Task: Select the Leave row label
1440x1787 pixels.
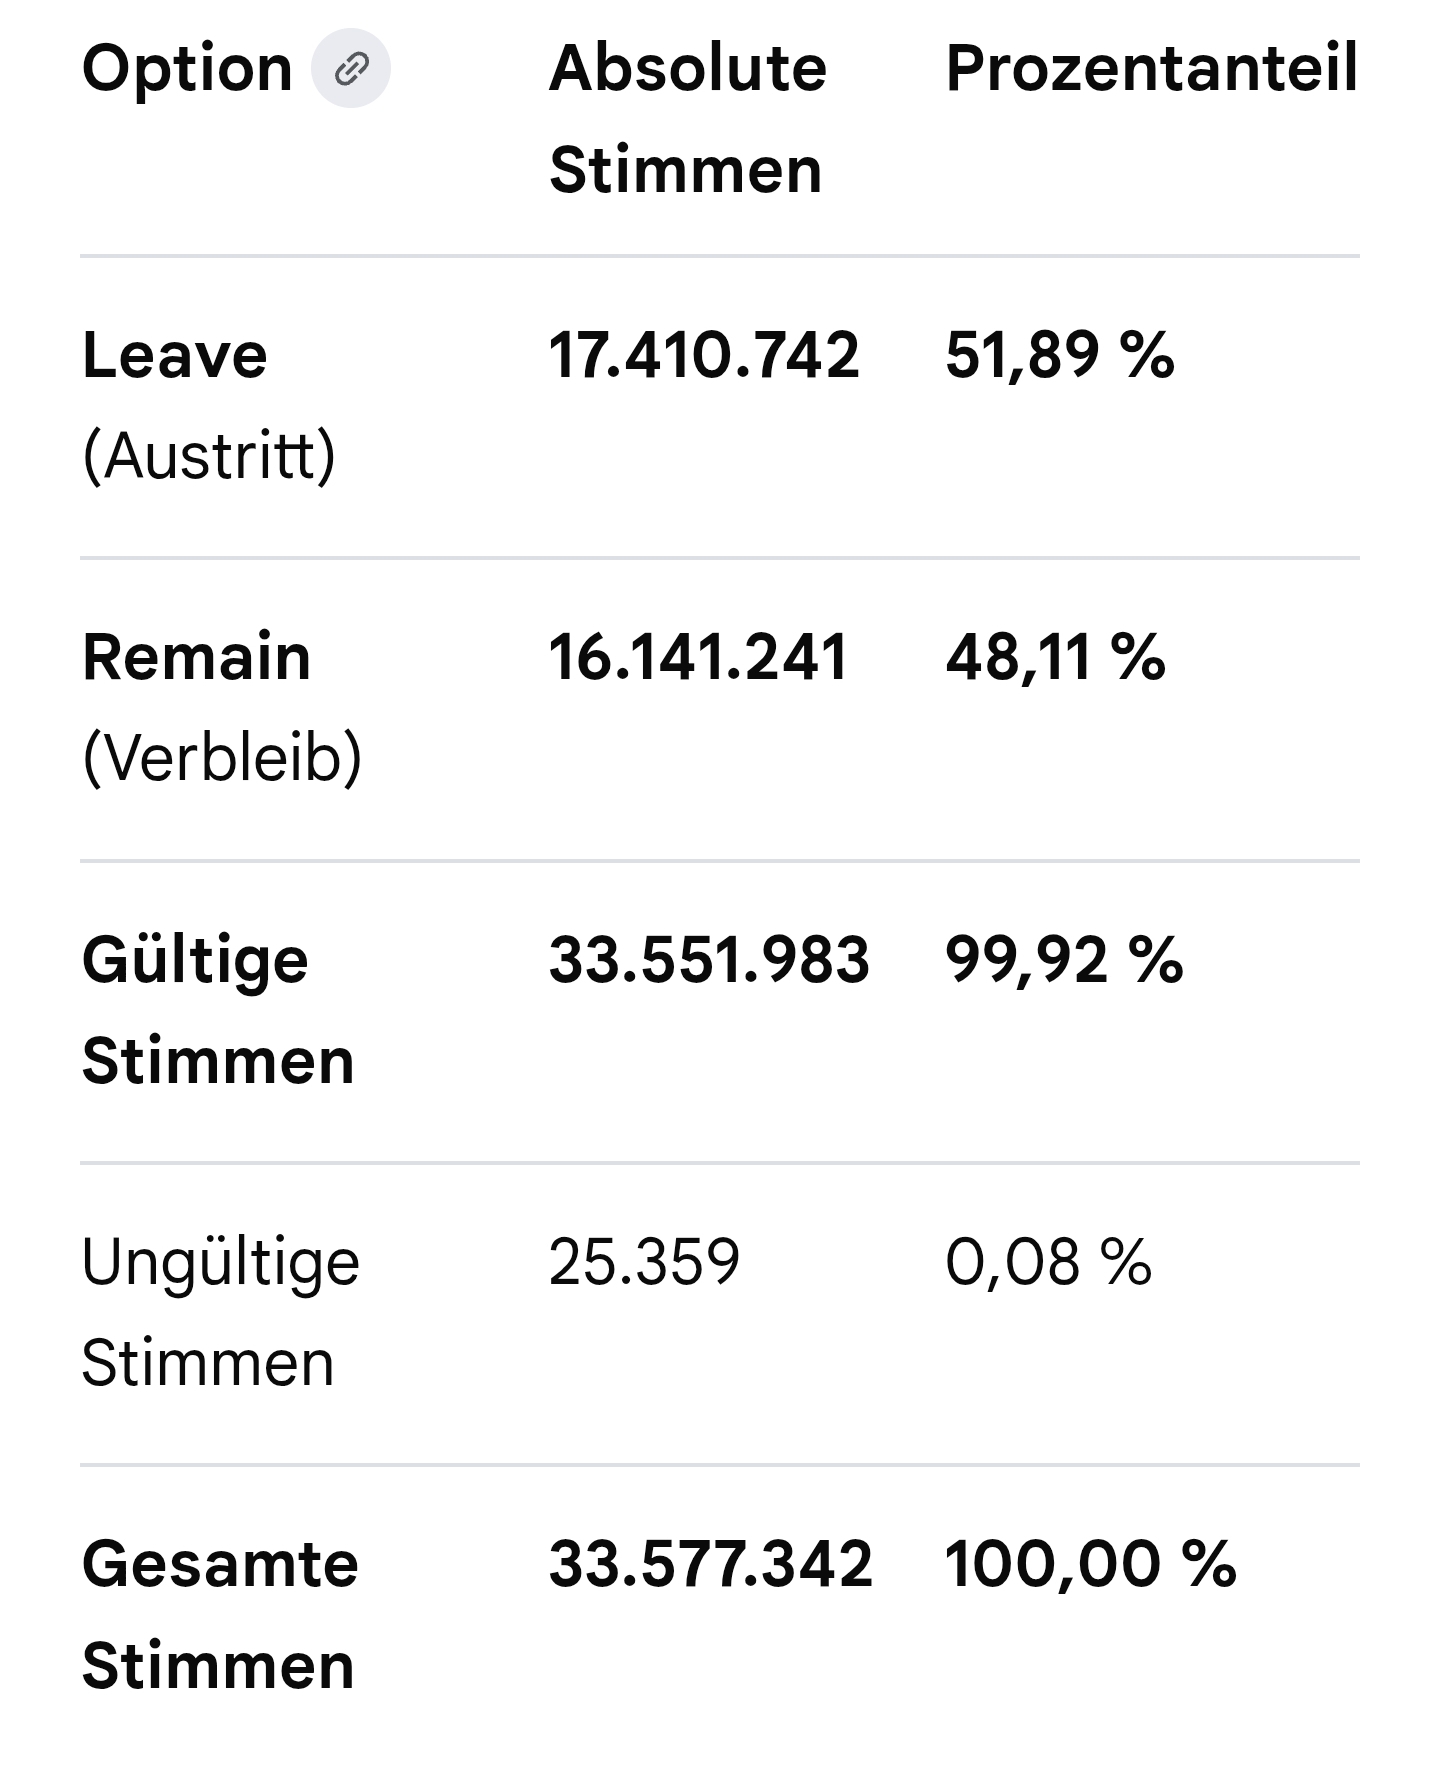Action: 175,355
